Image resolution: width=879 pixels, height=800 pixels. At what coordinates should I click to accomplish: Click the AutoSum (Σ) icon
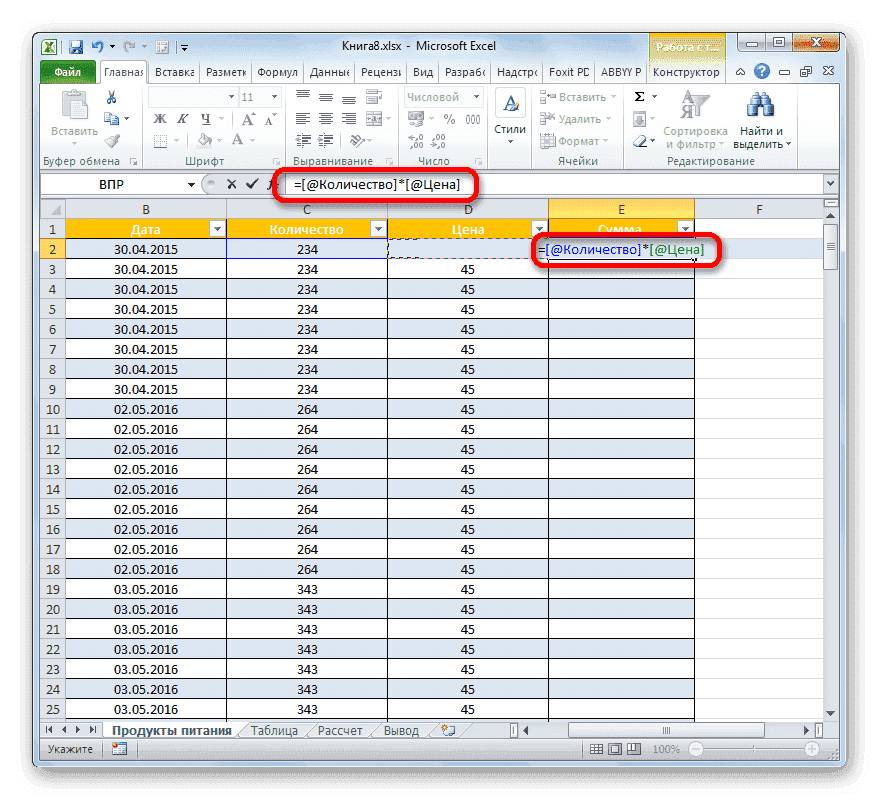point(639,95)
